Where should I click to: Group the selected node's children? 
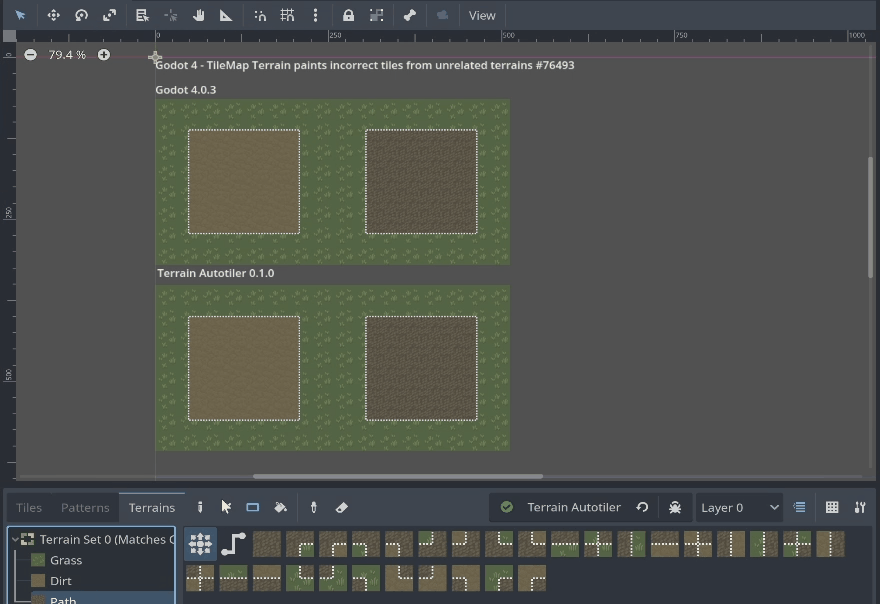(377, 15)
